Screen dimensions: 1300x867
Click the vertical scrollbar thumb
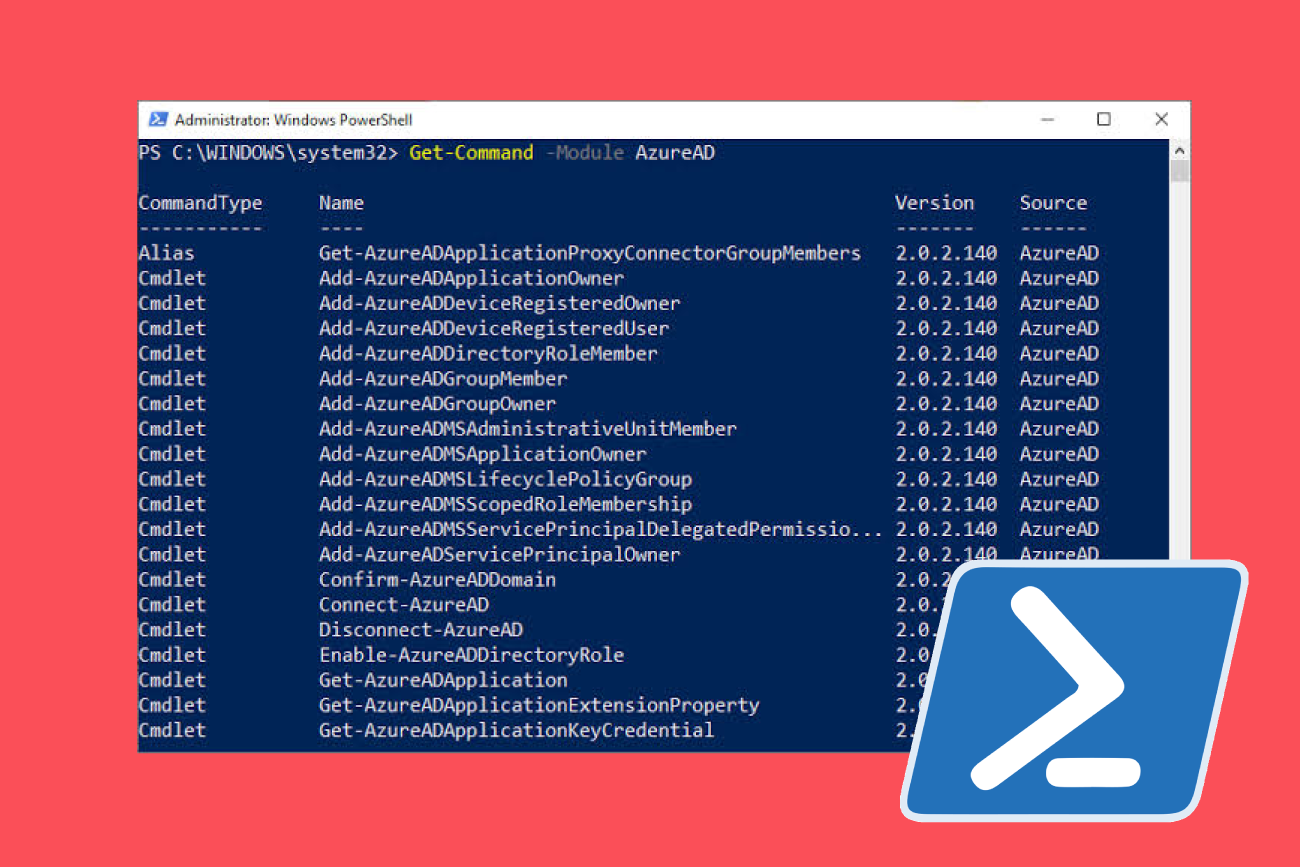pyautogui.click(x=1180, y=171)
